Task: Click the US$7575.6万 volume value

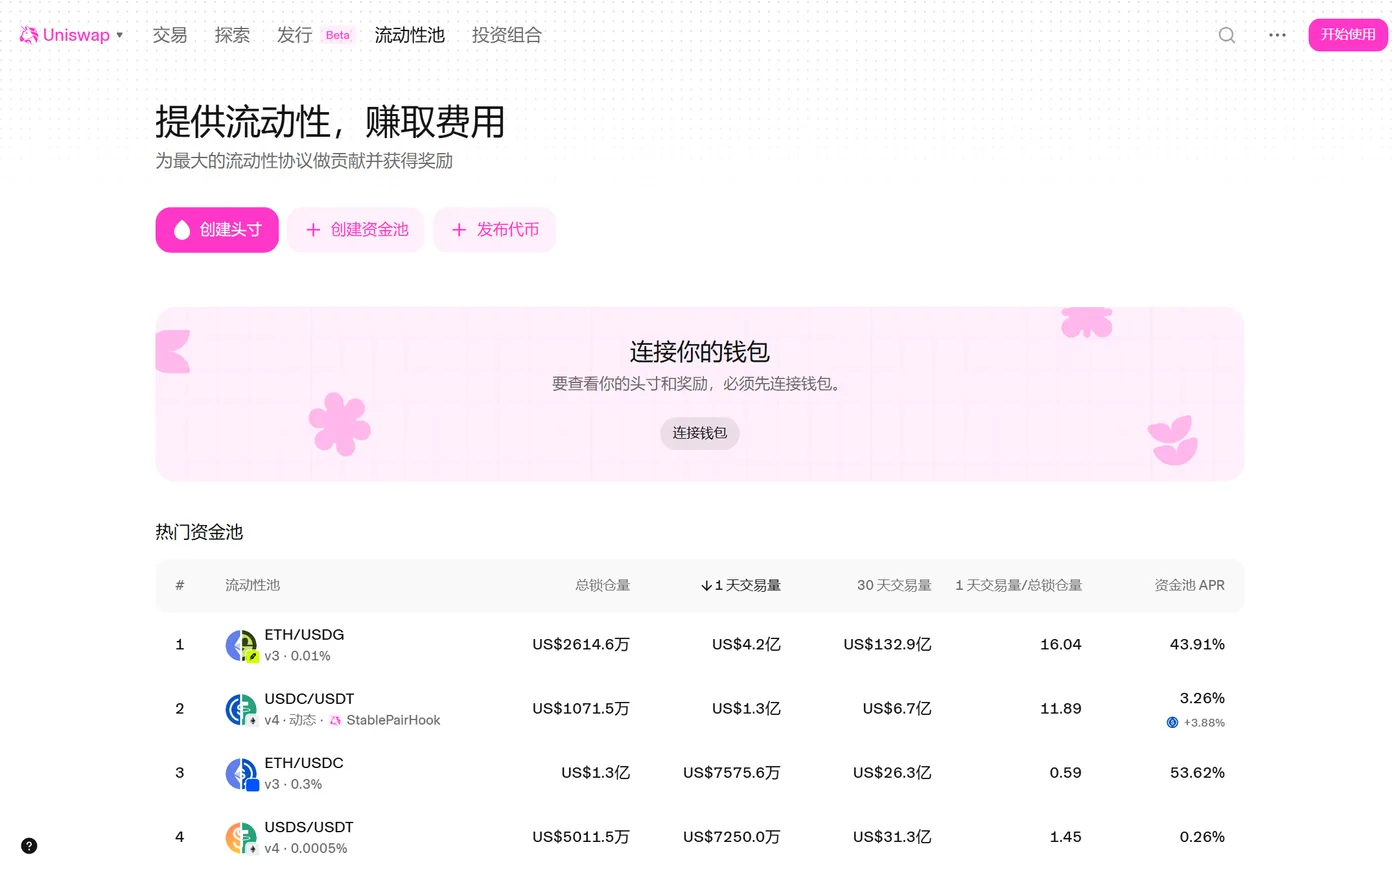Action: tap(732, 773)
